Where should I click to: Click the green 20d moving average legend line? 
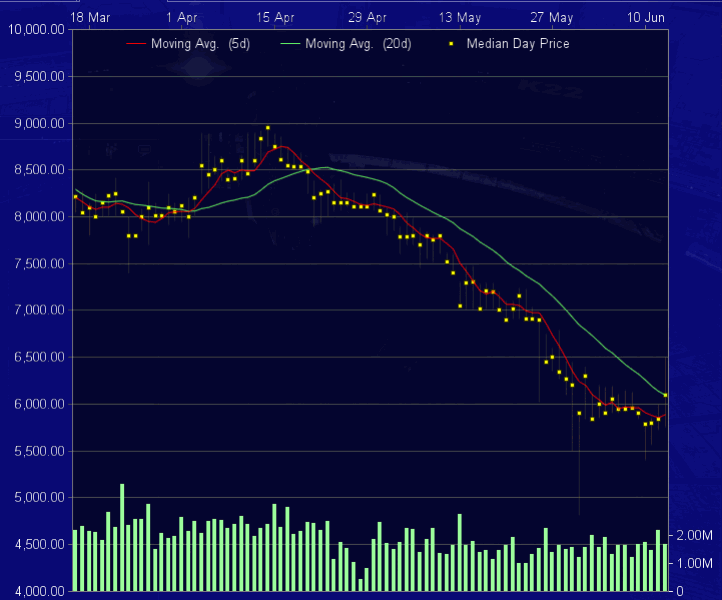point(290,44)
